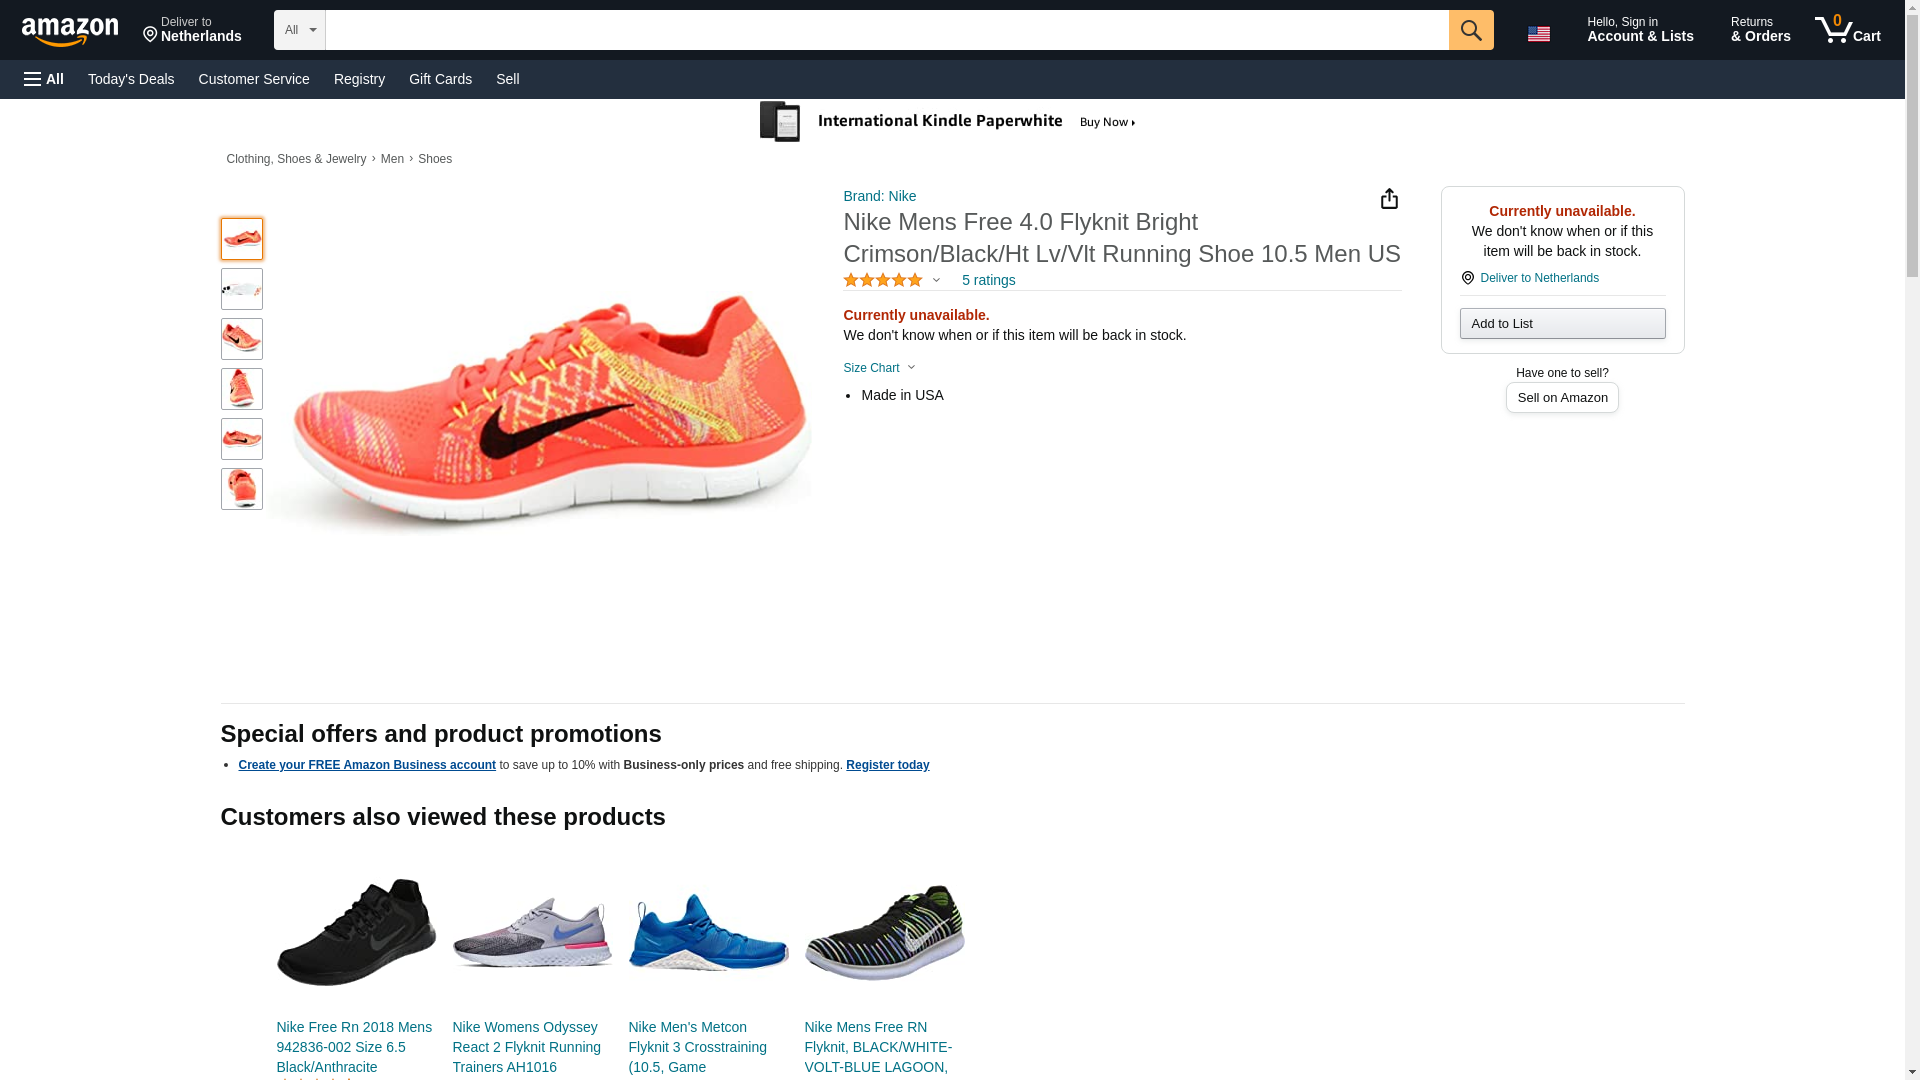Open the Brand: Nike link
Viewport: 1920px width, 1080px height.
(x=879, y=196)
